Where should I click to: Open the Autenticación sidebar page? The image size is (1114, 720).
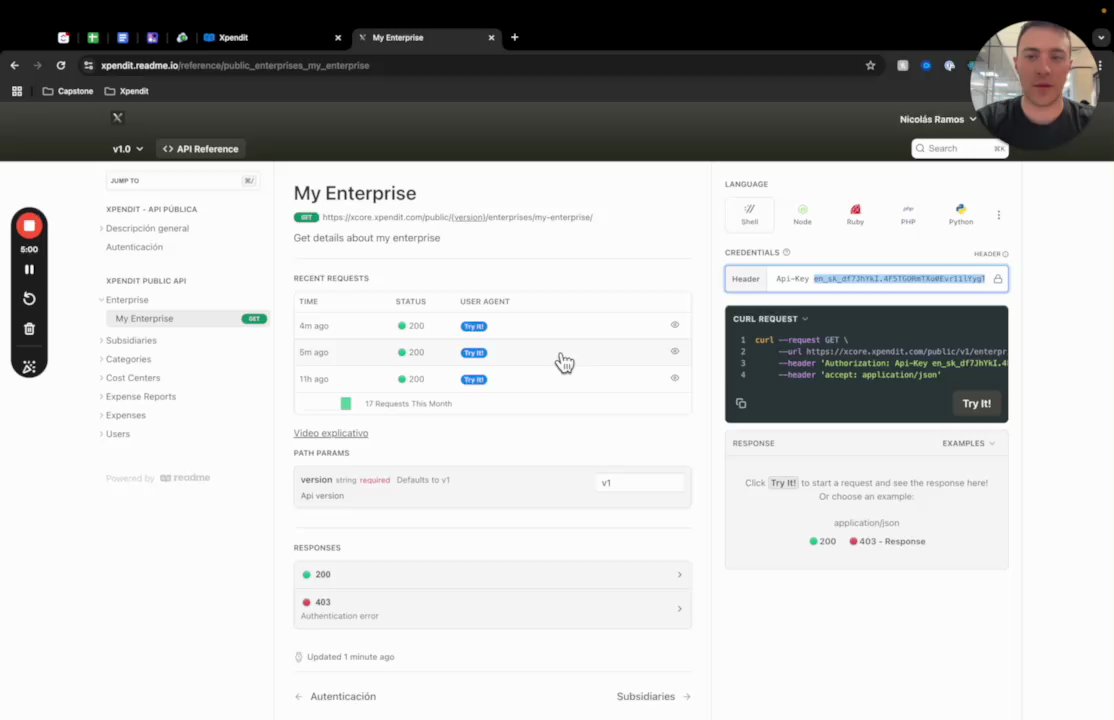click(134, 247)
